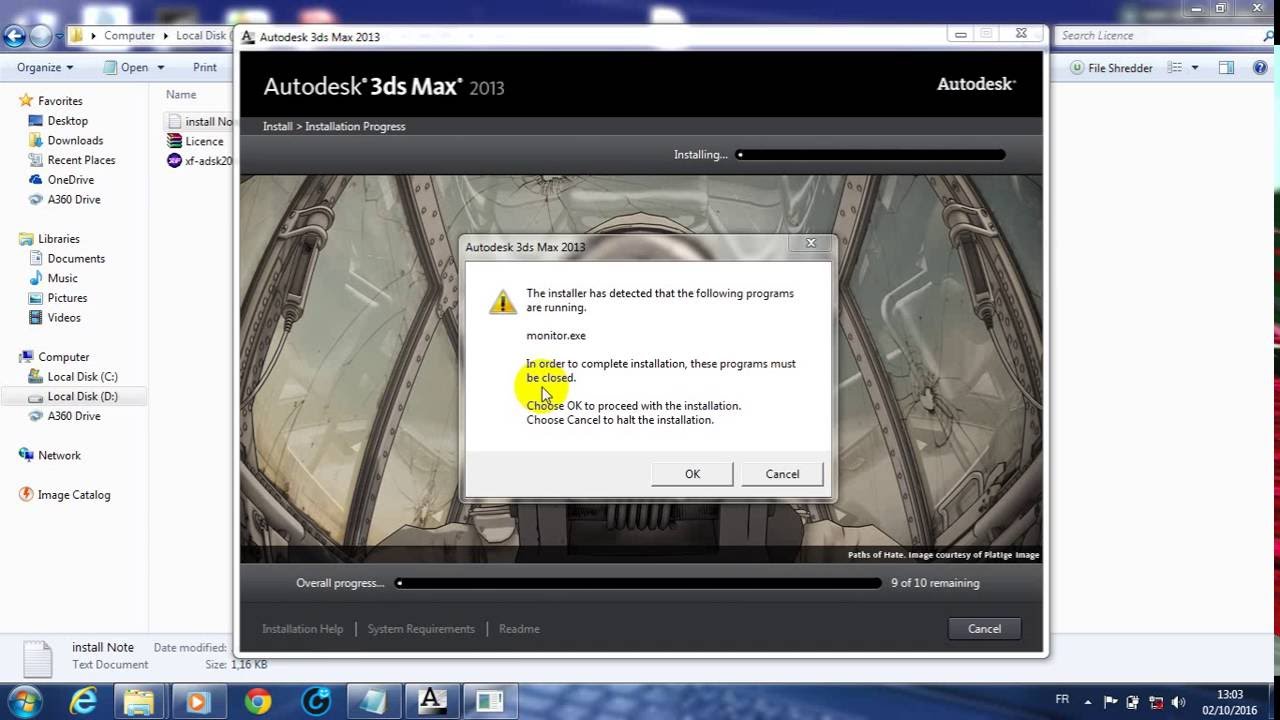Click the FR language indicator
This screenshot has height=720, width=1280.
[x=1062, y=700]
